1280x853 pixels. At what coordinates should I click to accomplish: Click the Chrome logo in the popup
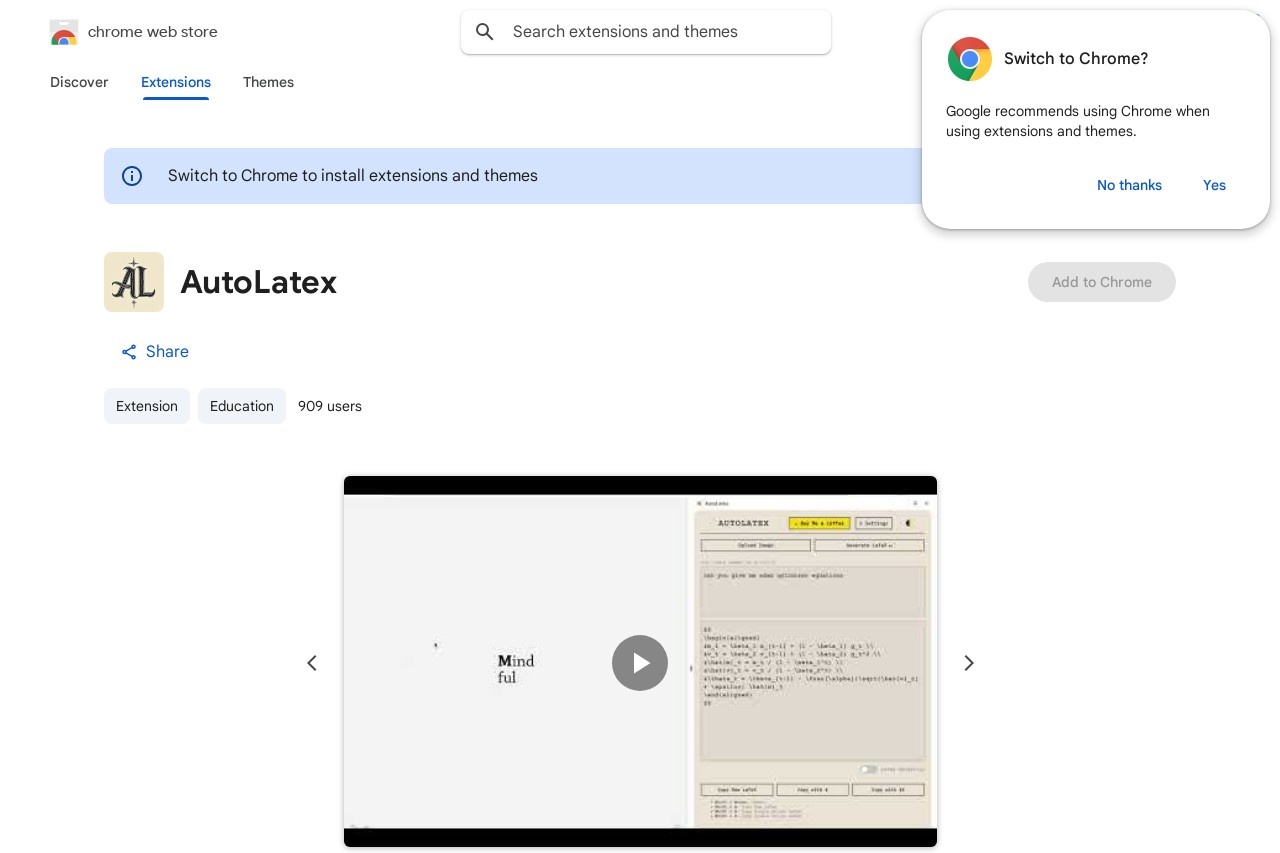pyautogui.click(x=970, y=59)
